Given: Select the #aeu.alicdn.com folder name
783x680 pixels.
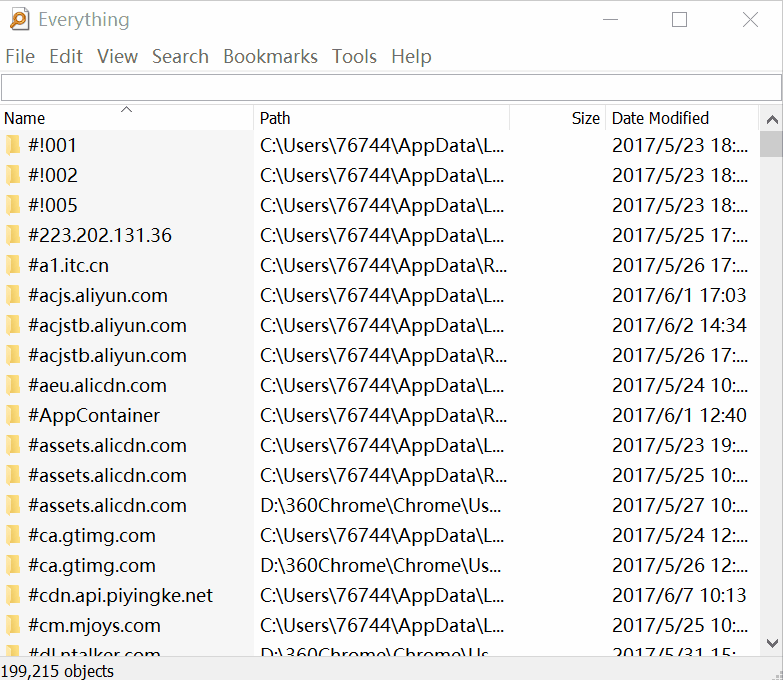Looking at the screenshot, I should point(97,385).
